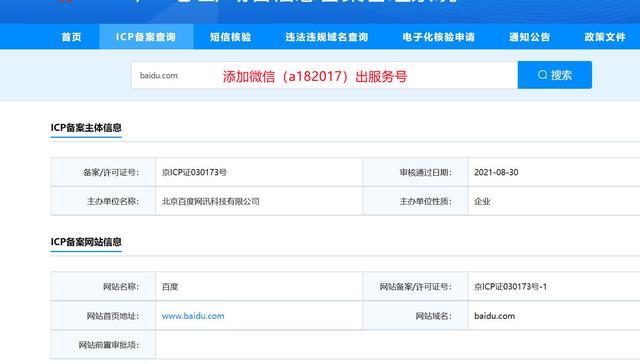The width and height of the screenshot is (640, 364).
Task: Go to 违法违规域名查询 tab
Action: tap(327, 37)
